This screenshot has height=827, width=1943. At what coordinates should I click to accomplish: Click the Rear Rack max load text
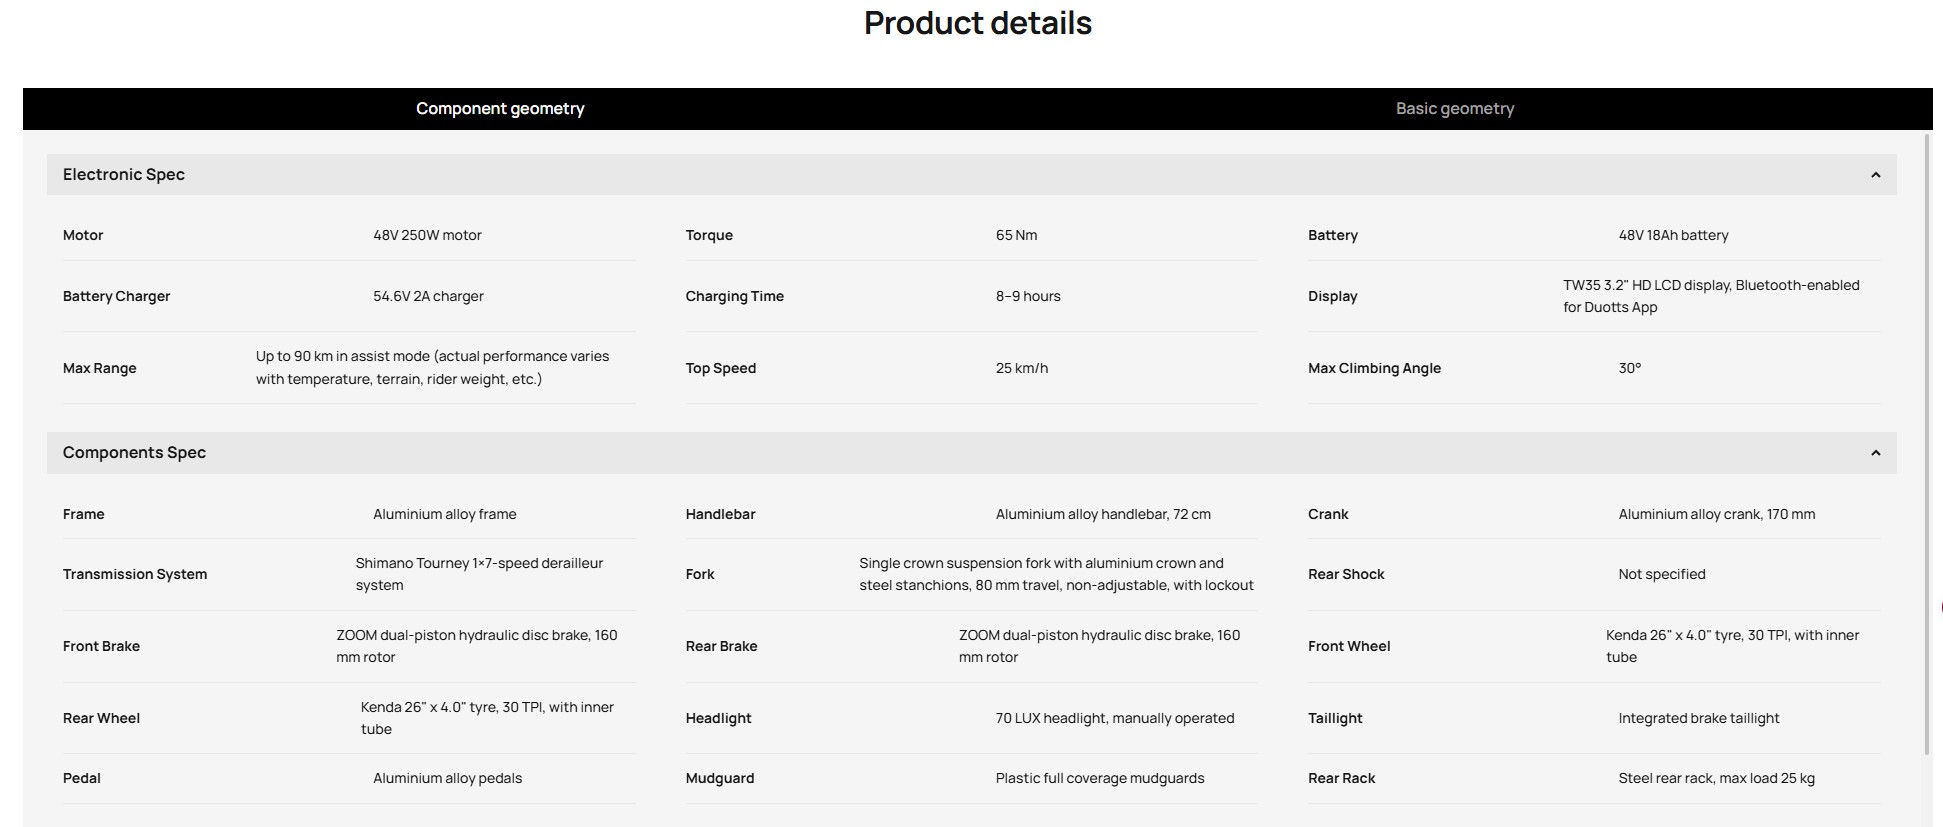(1716, 778)
